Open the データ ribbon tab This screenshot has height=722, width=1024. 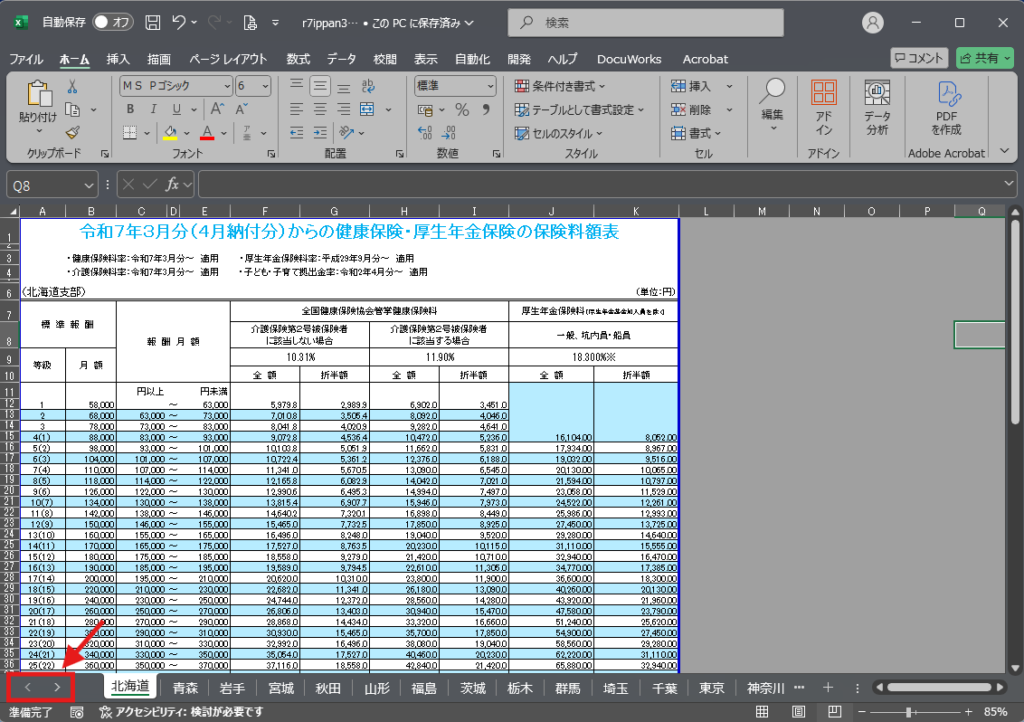click(342, 59)
